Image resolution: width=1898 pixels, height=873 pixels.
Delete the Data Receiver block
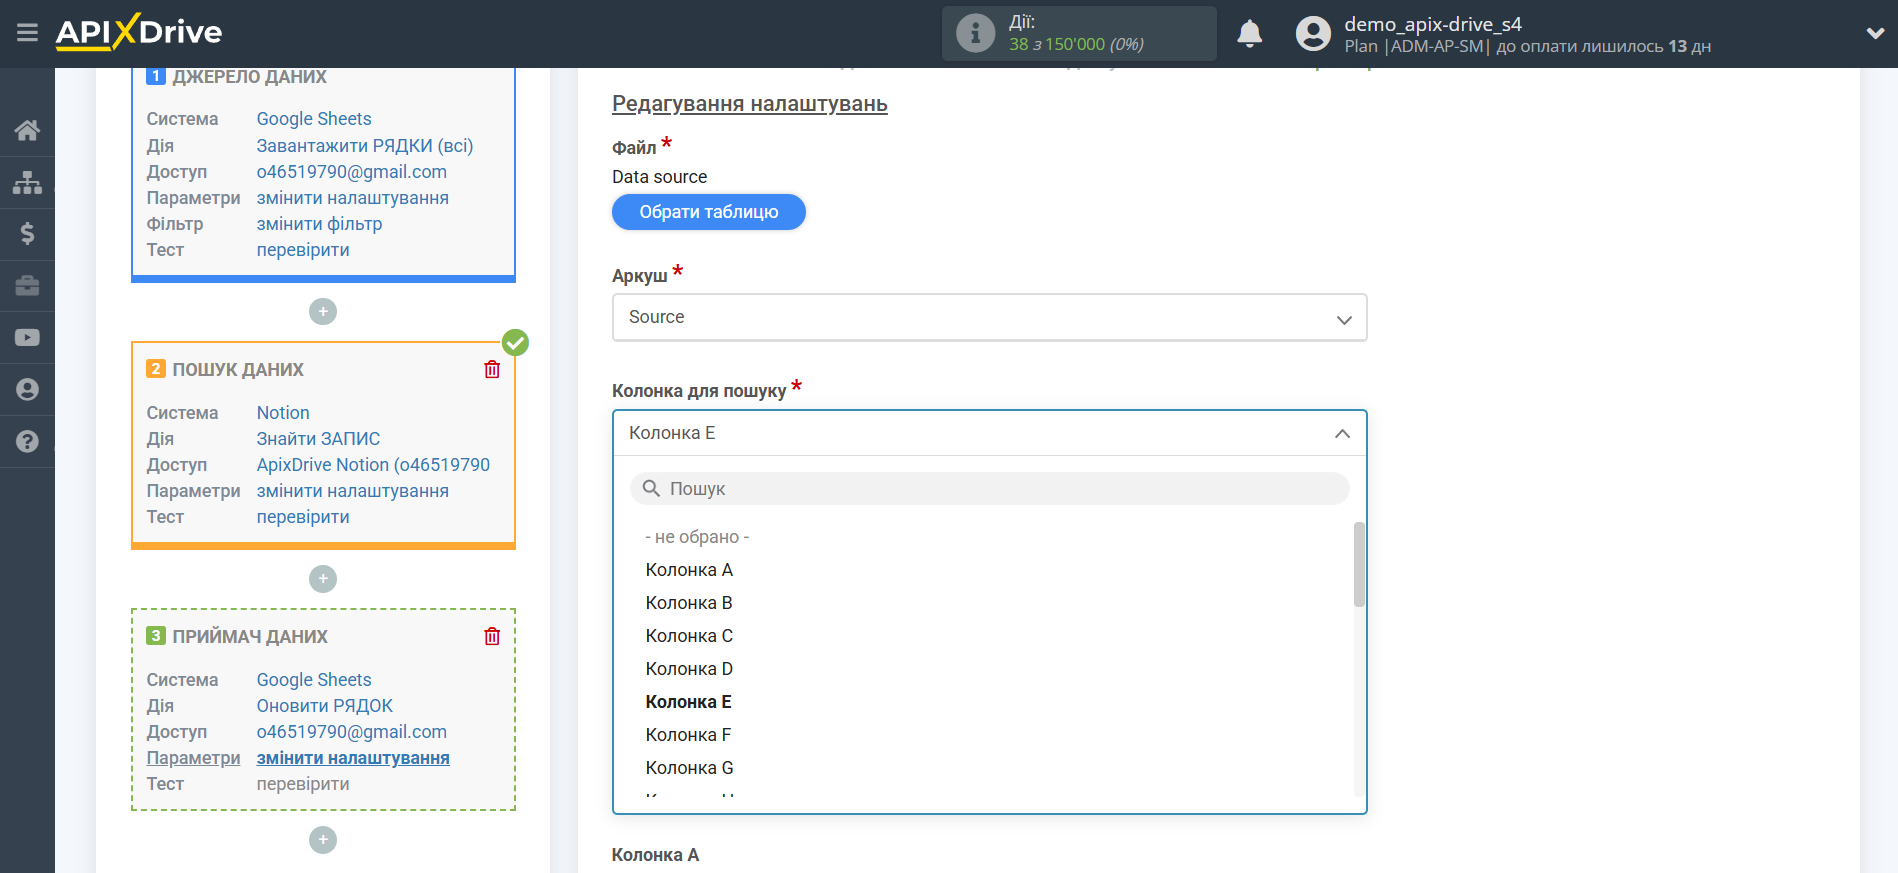(492, 636)
